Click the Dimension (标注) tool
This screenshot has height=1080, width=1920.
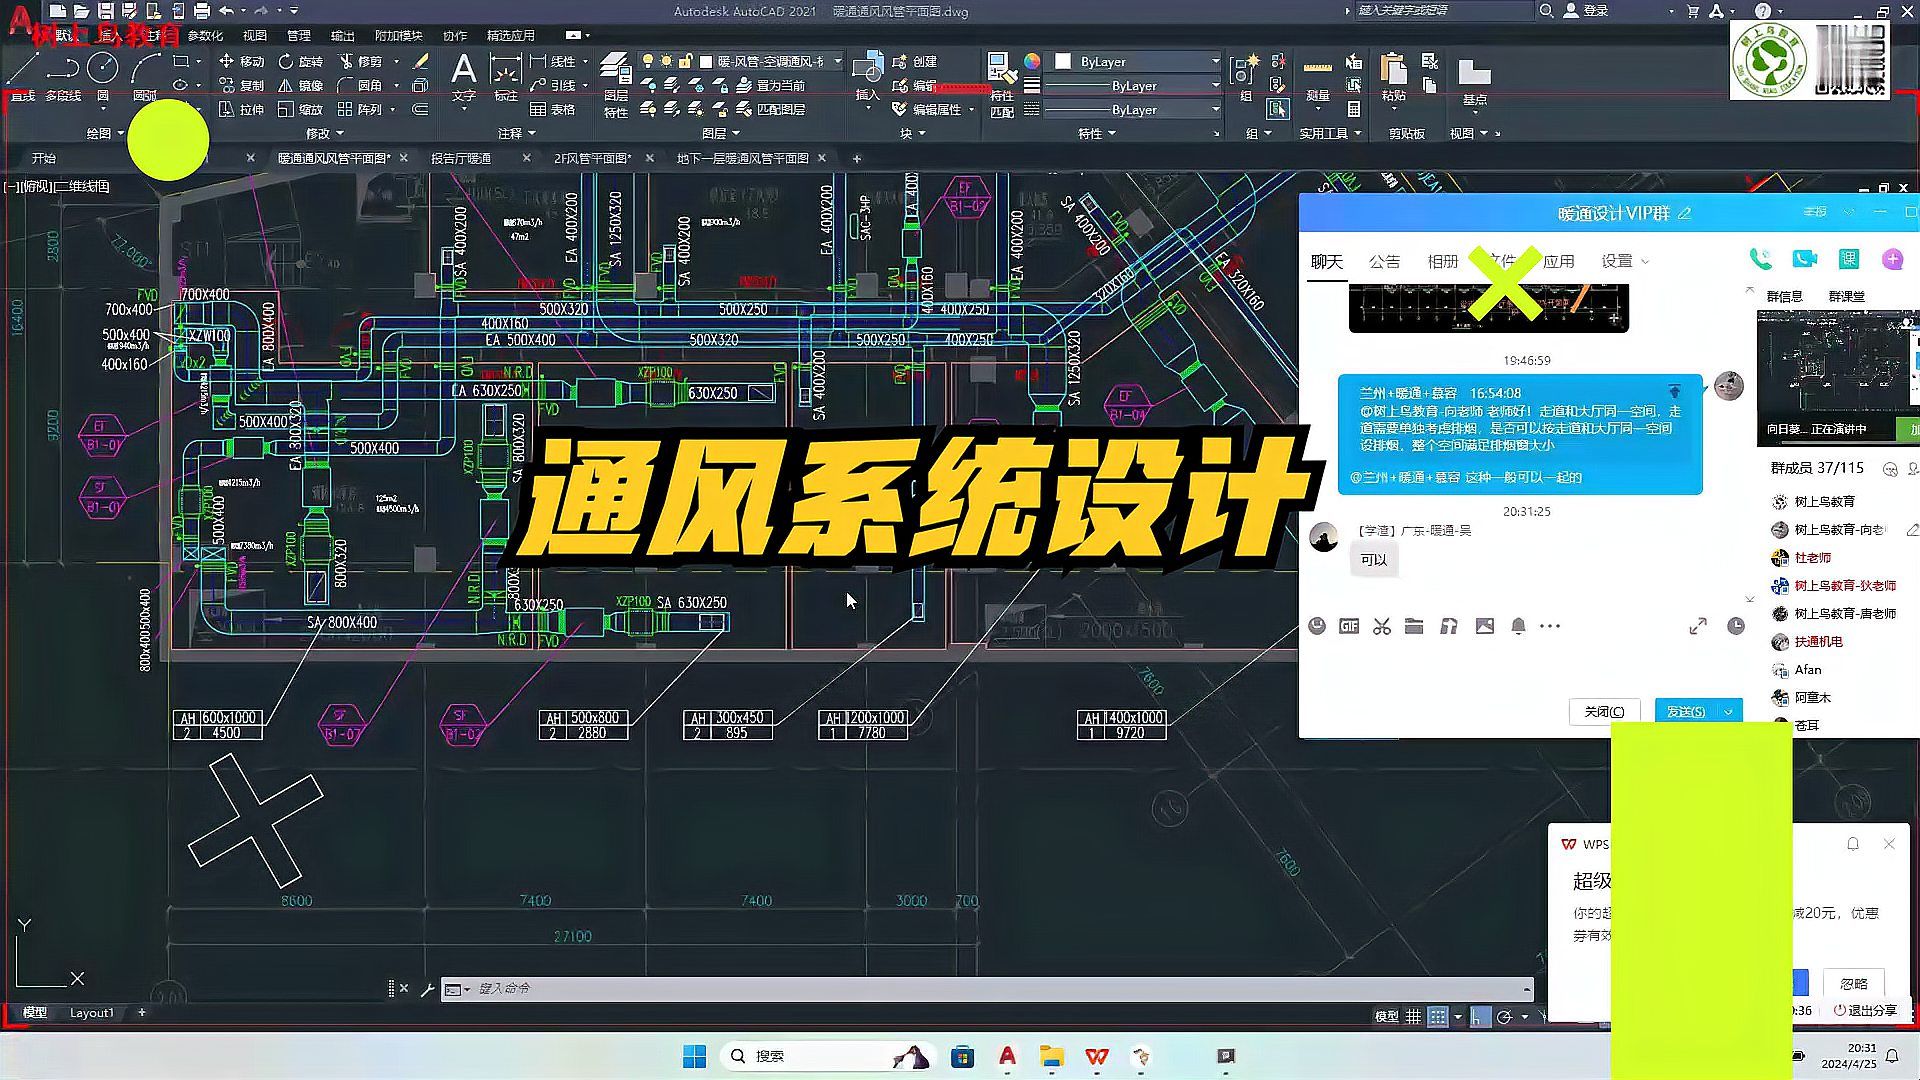[x=506, y=76]
